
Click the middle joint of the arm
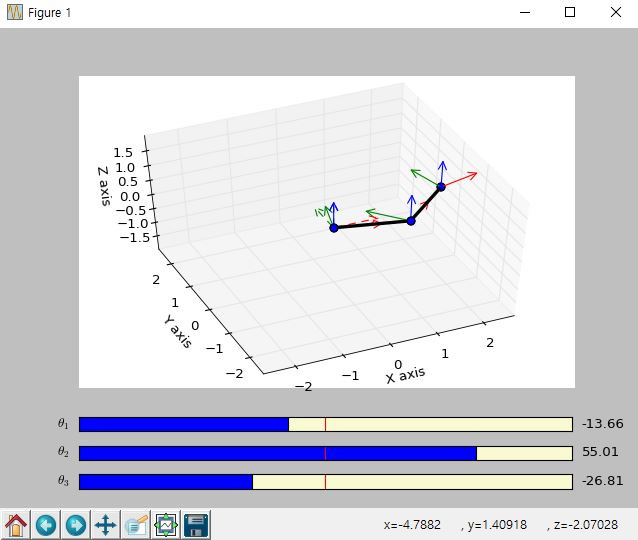point(411,221)
